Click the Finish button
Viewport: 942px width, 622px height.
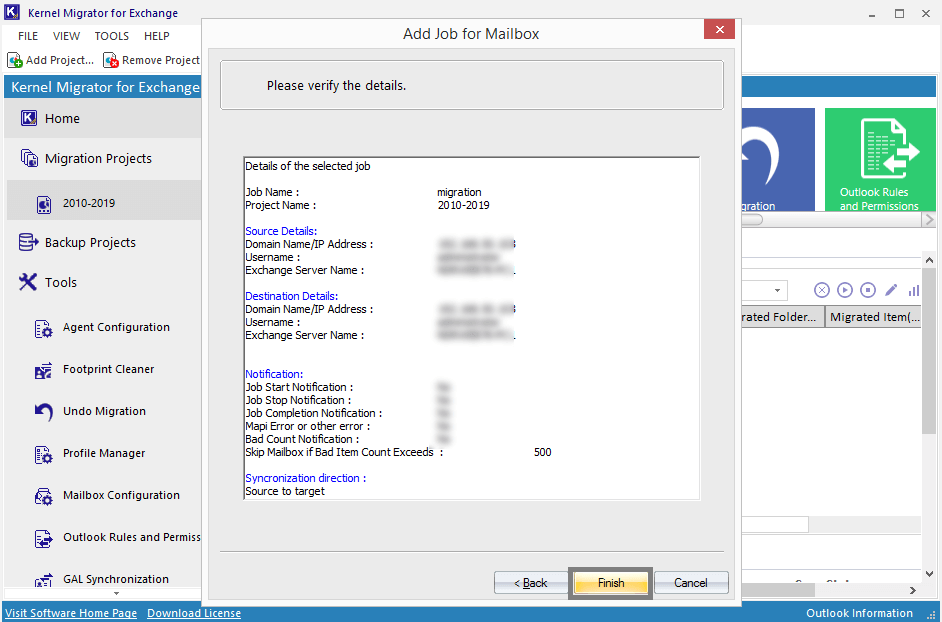tap(610, 582)
